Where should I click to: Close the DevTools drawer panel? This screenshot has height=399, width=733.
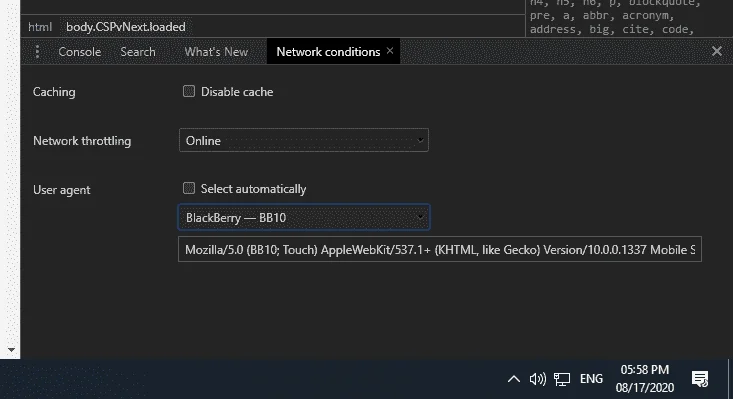[x=717, y=51]
